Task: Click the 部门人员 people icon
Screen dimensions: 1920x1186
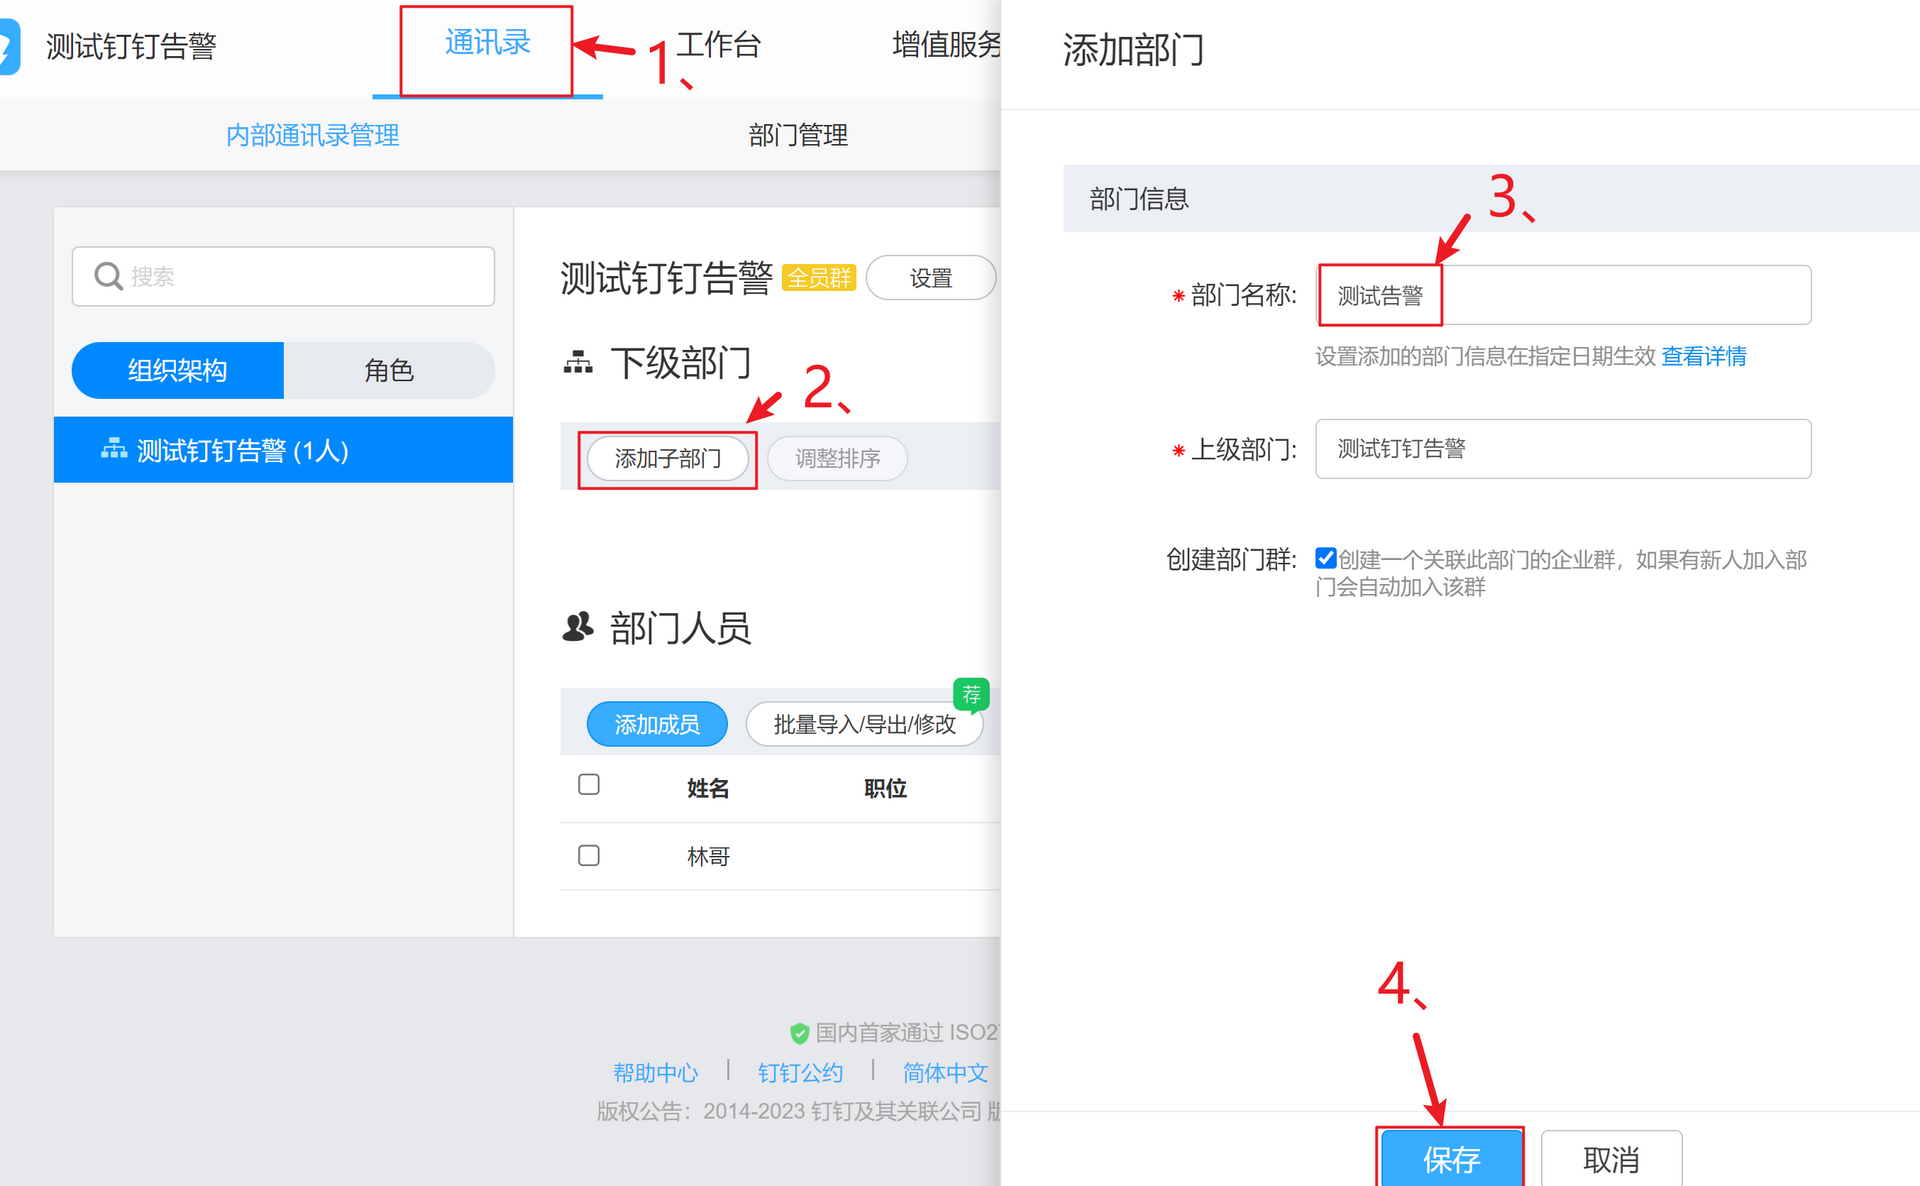Action: pos(578,627)
